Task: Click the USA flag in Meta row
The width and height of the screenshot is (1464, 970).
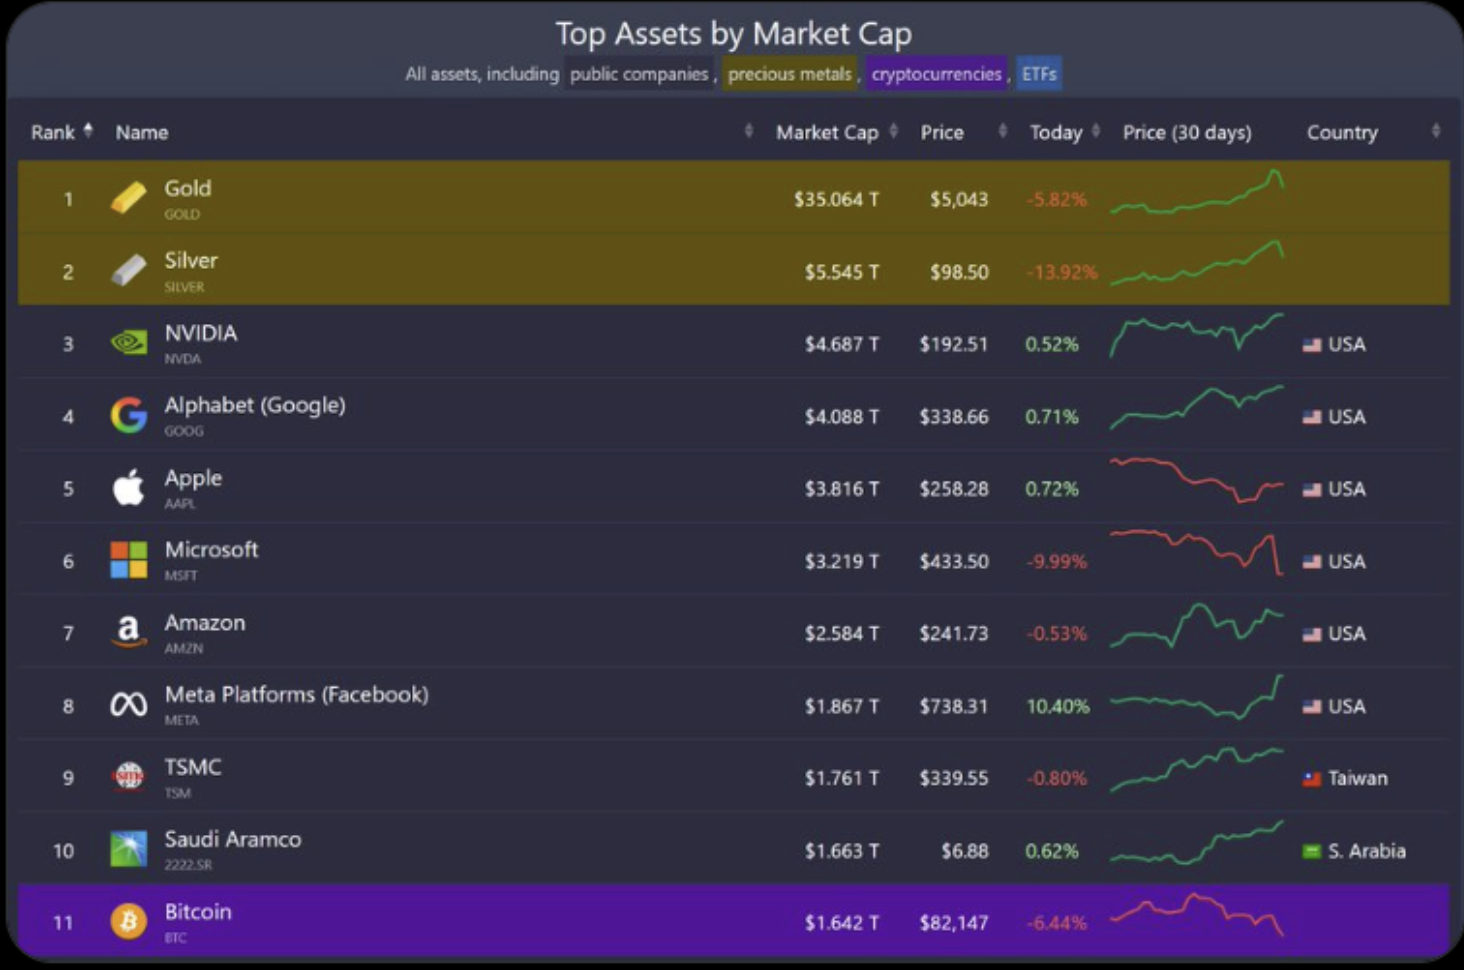Action: [x=1312, y=707]
